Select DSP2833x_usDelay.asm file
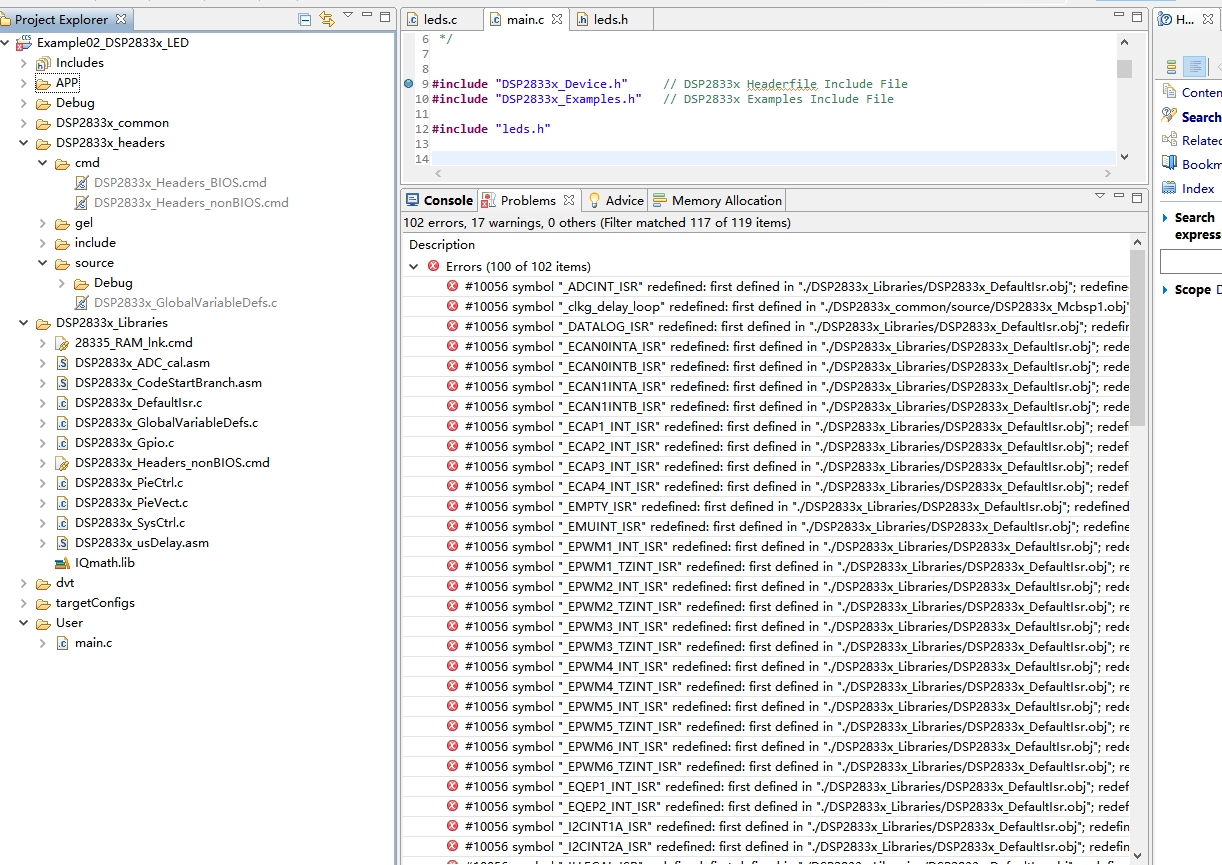Image resolution: width=1222 pixels, height=865 pixels. coord(142,543)
